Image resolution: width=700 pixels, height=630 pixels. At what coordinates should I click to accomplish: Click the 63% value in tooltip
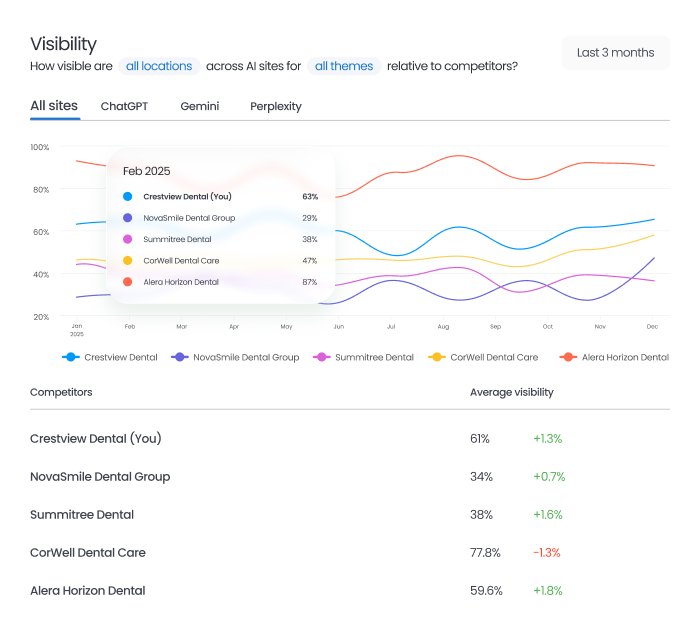310,196
